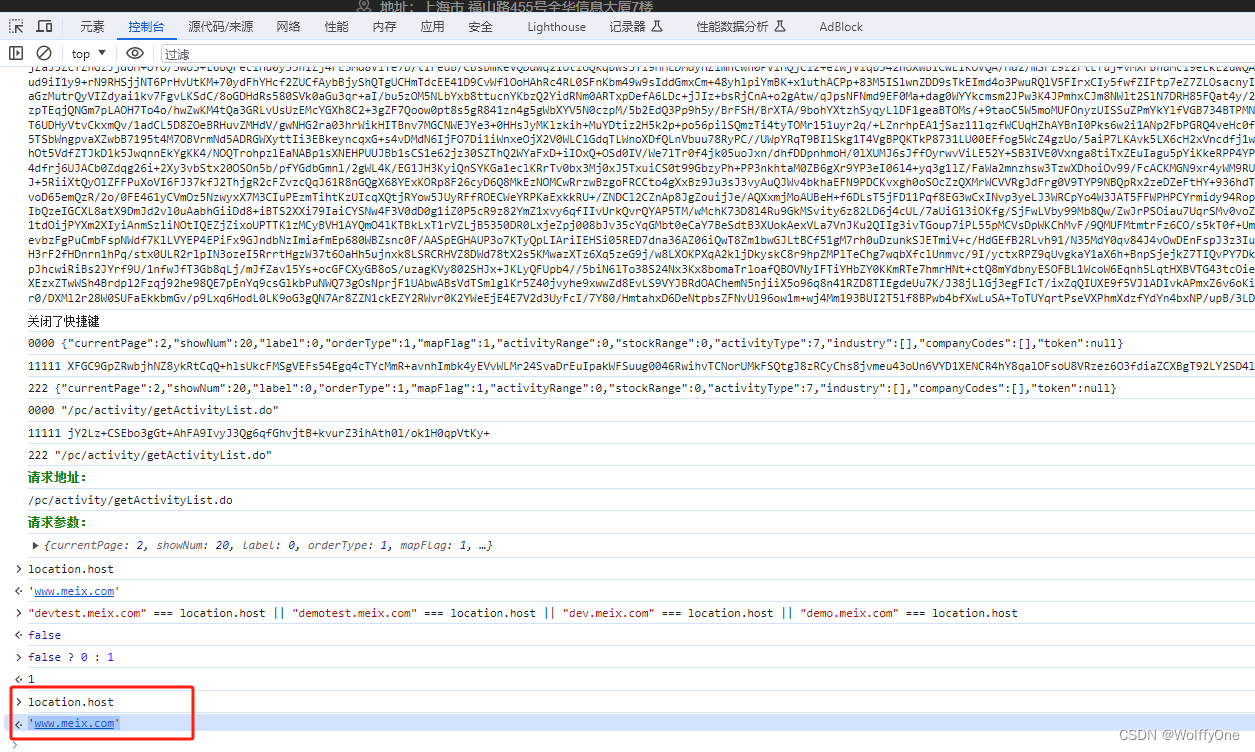The image size is (1255, 752).
Task: Click the 请求参数: green label
Action: coord(57,522)
